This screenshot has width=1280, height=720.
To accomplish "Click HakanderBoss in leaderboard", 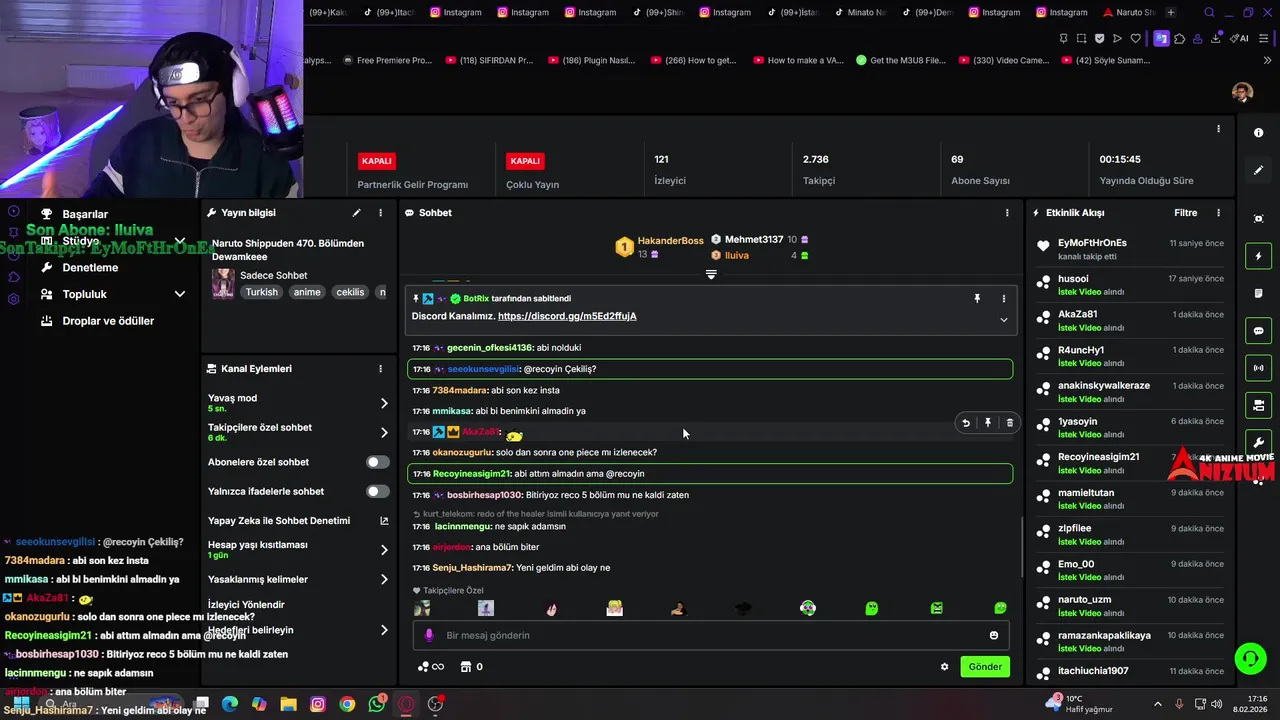I will pos(670,241).
